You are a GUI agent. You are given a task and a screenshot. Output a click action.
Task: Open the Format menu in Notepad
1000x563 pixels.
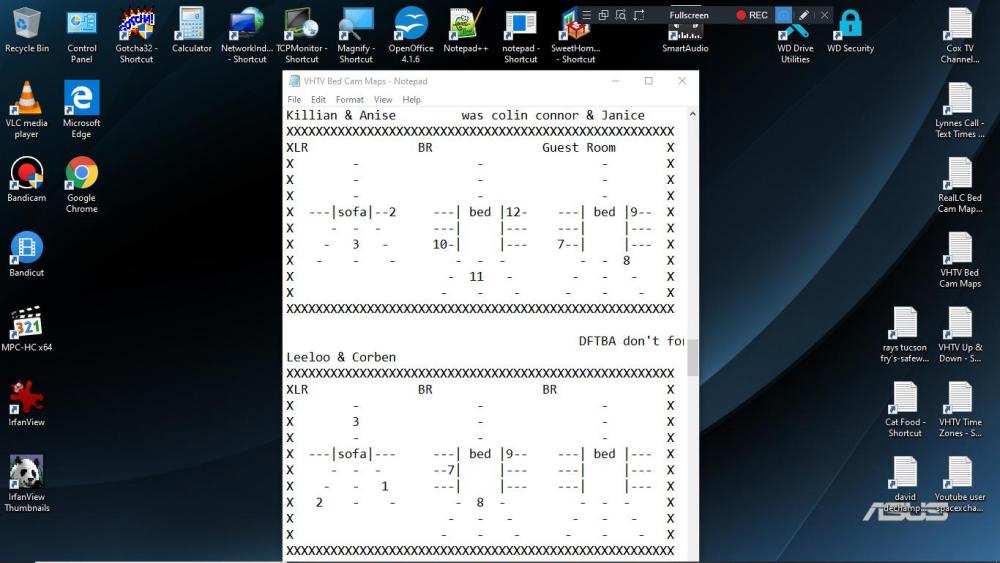click(x=349, y=100)
